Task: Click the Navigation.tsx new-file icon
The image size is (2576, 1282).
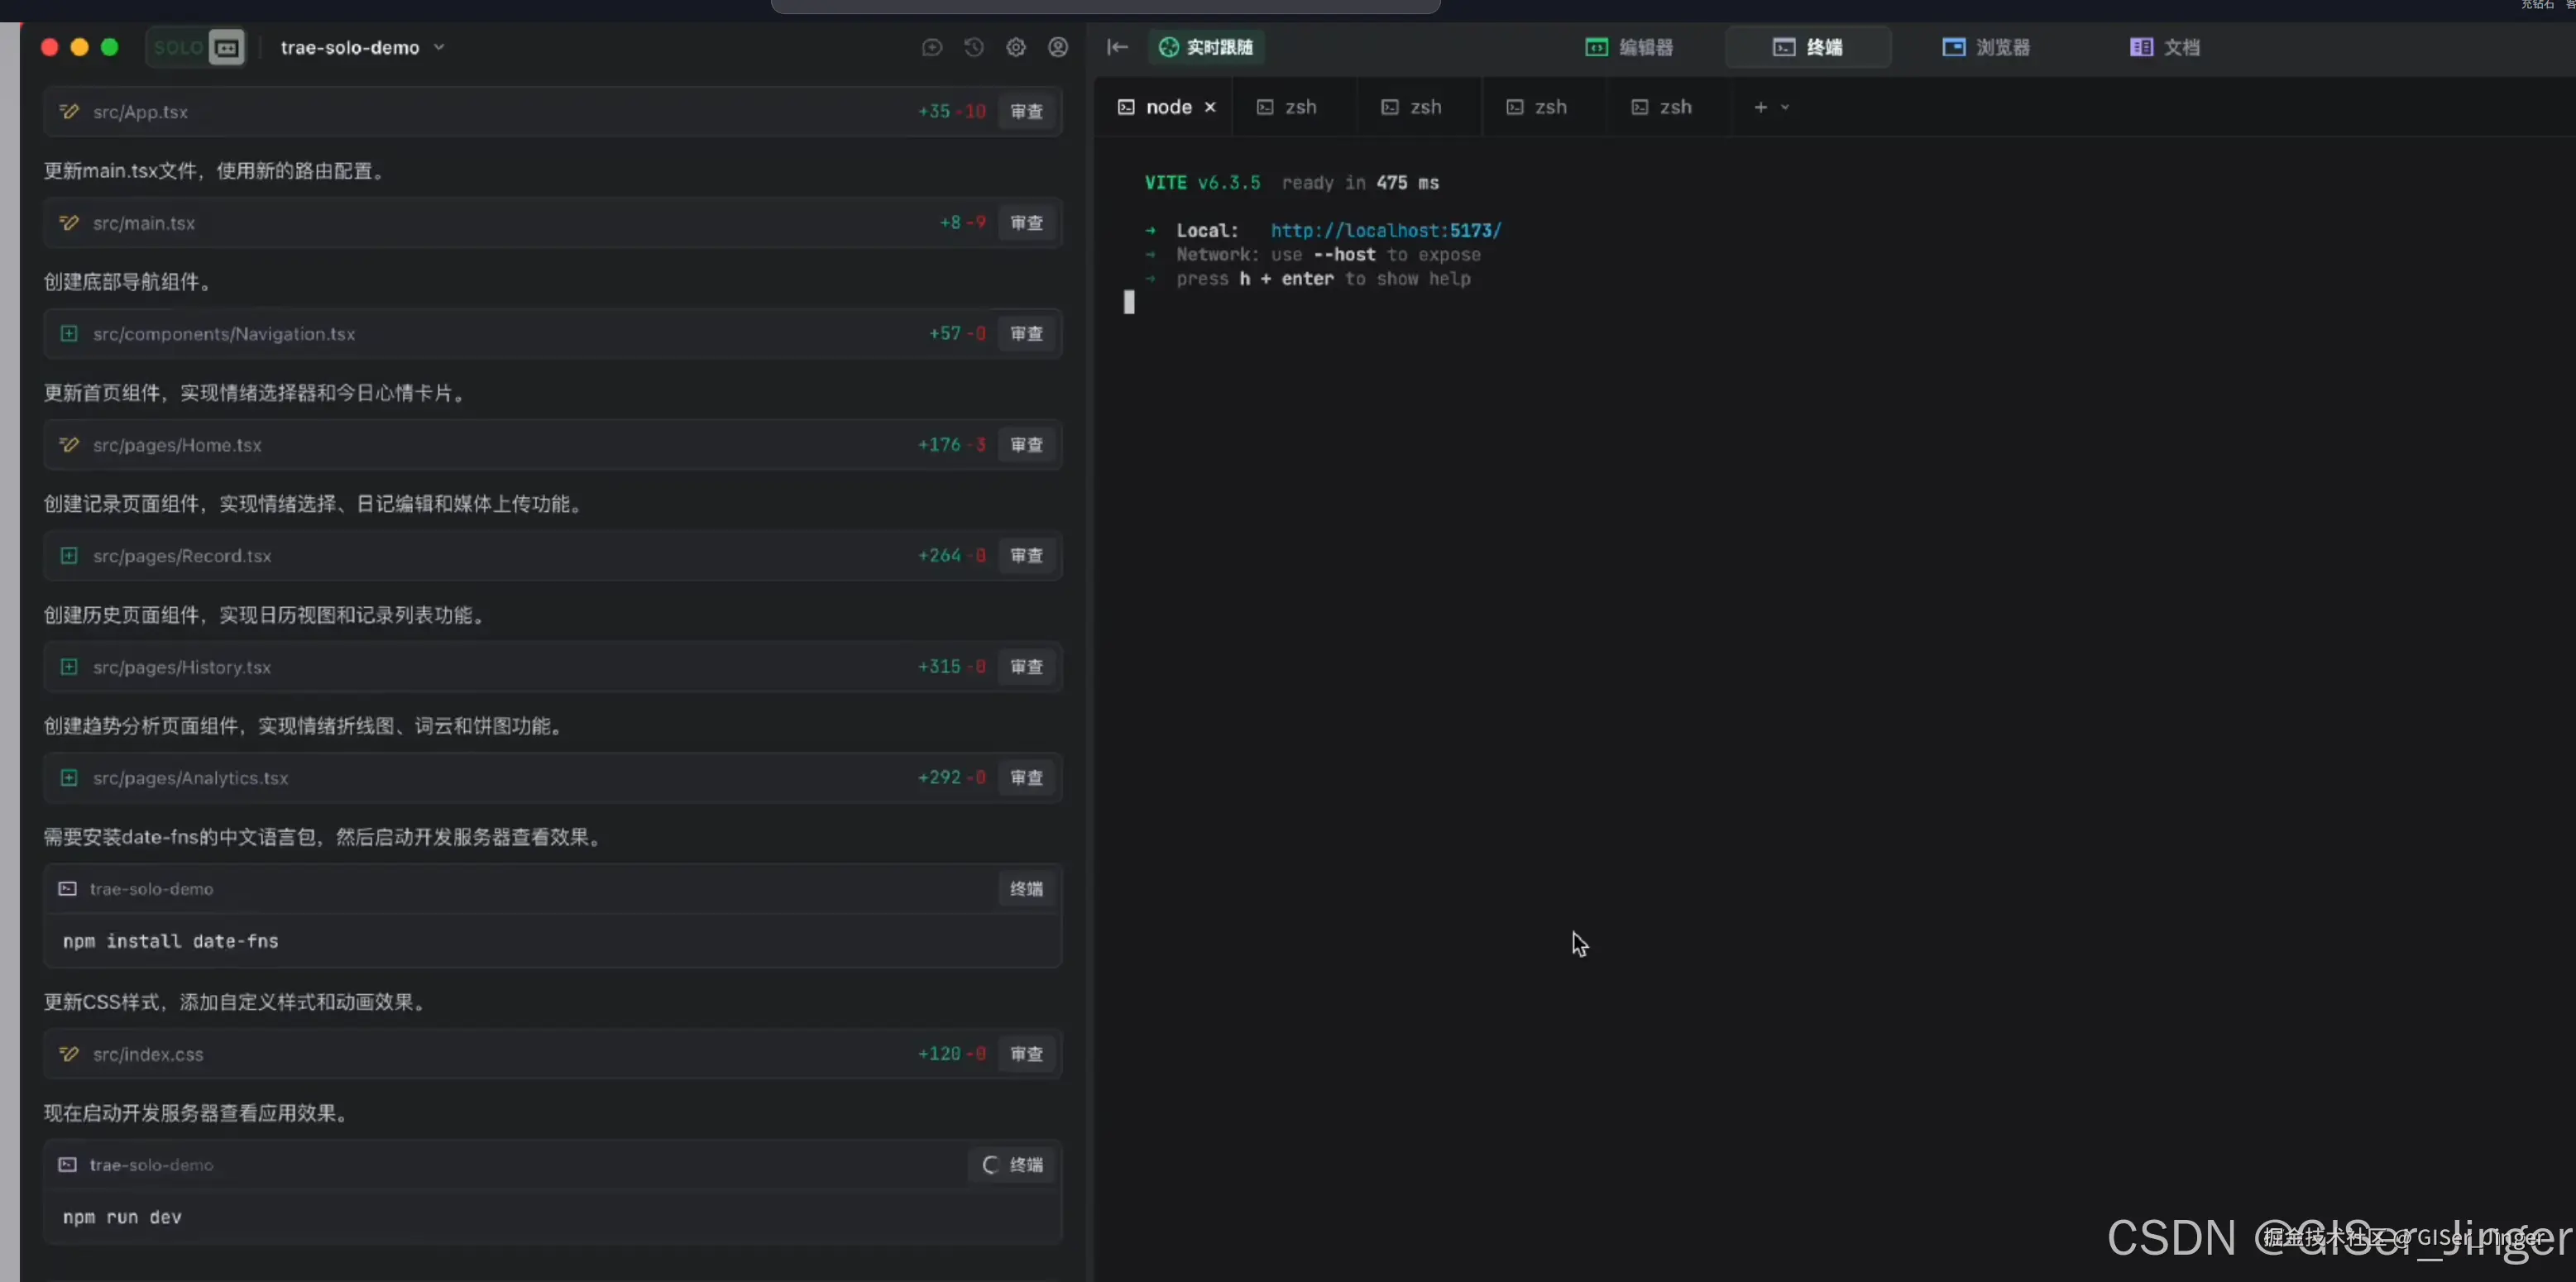Action: pos(69,334)
